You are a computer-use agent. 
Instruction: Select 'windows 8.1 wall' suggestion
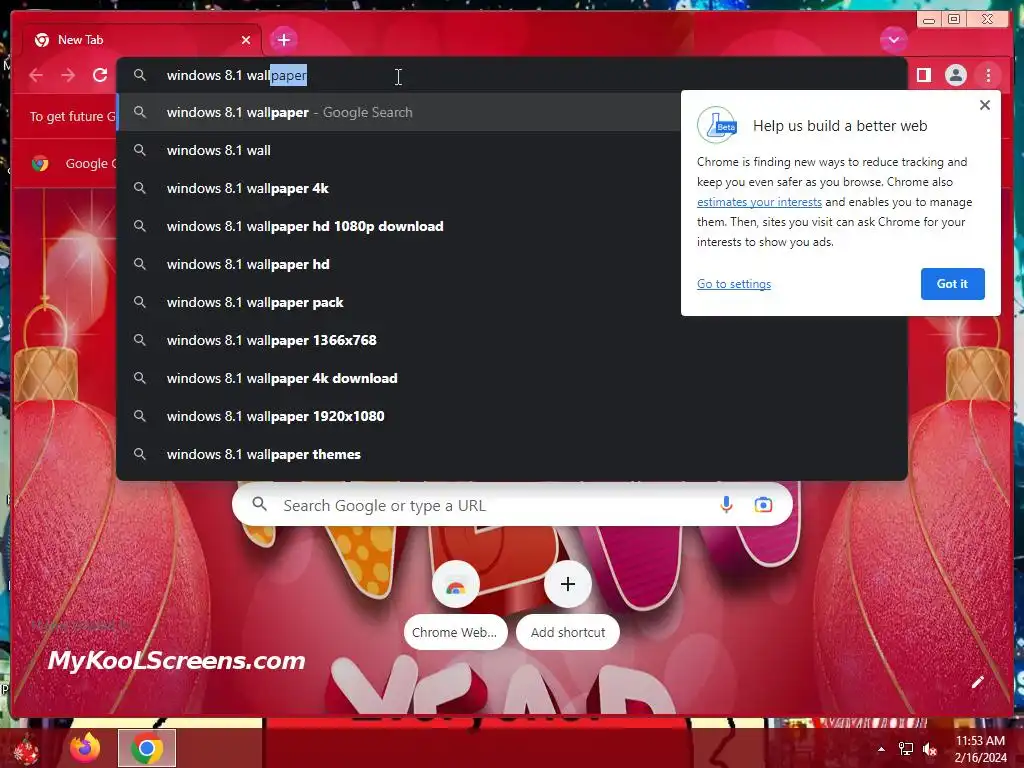point(399,150)
